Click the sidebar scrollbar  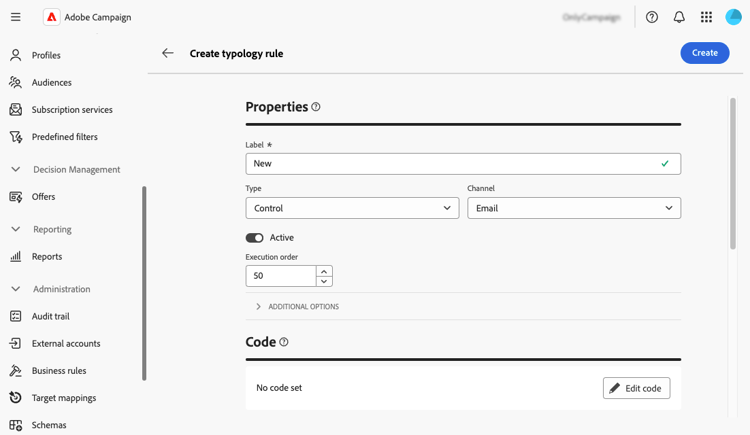[144, 282]
